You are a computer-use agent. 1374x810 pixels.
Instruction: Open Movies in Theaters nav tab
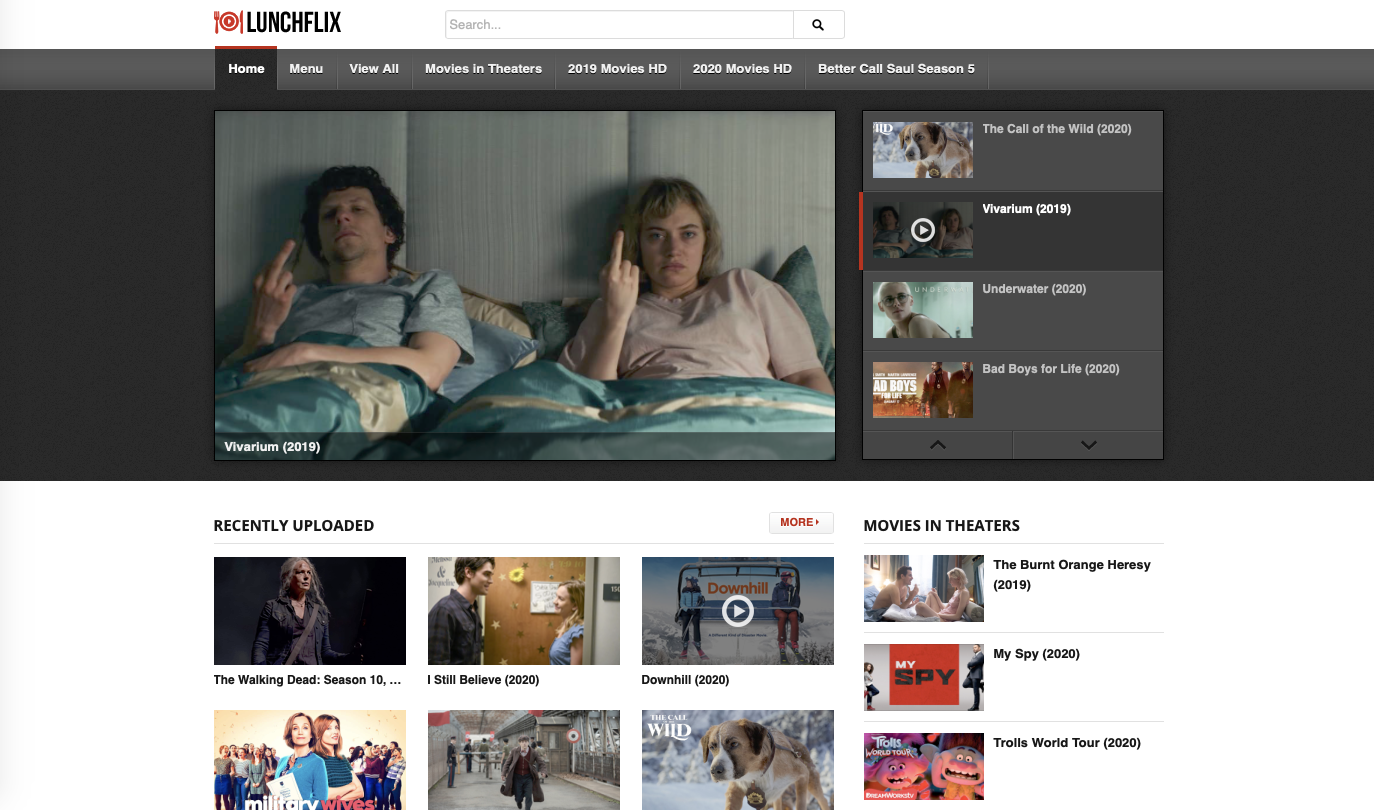[483, 69]
